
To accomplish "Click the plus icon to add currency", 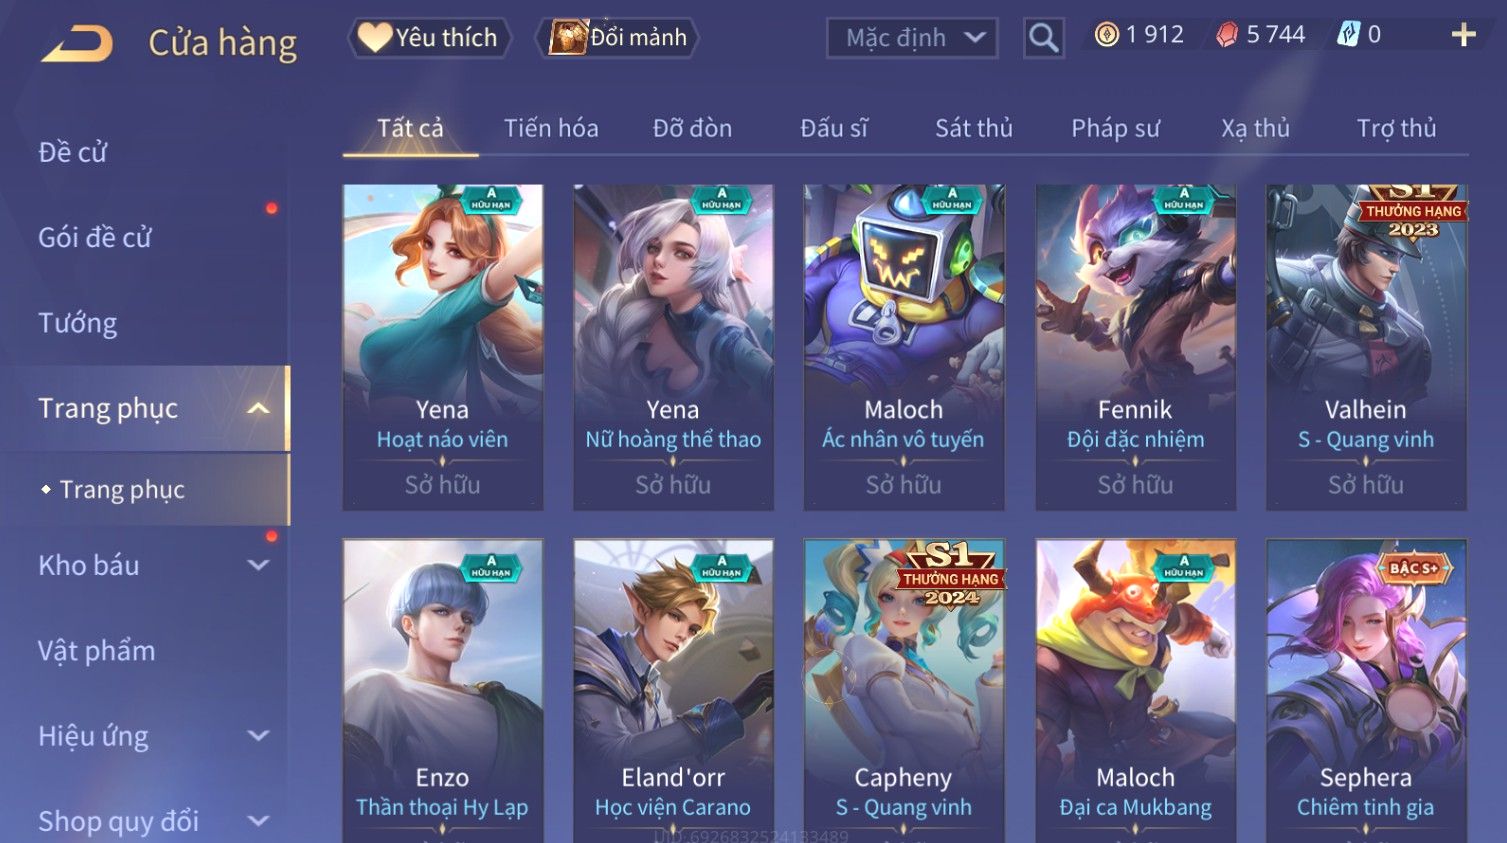I will point(1463,35).
